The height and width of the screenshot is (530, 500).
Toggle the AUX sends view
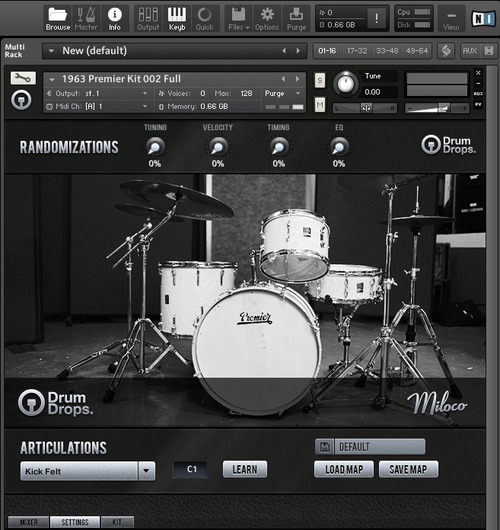[470, 51]
